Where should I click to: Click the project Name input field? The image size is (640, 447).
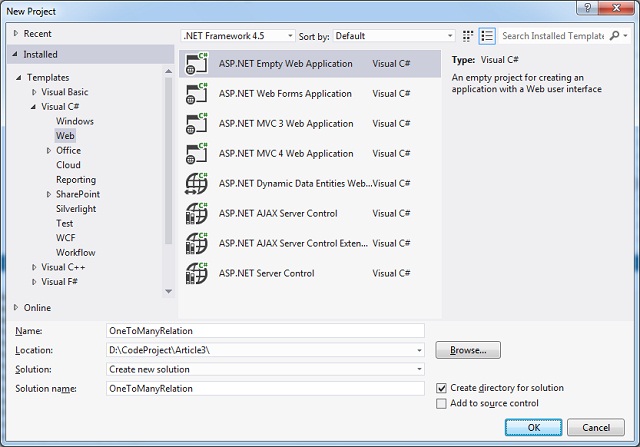tap(265, 331)
